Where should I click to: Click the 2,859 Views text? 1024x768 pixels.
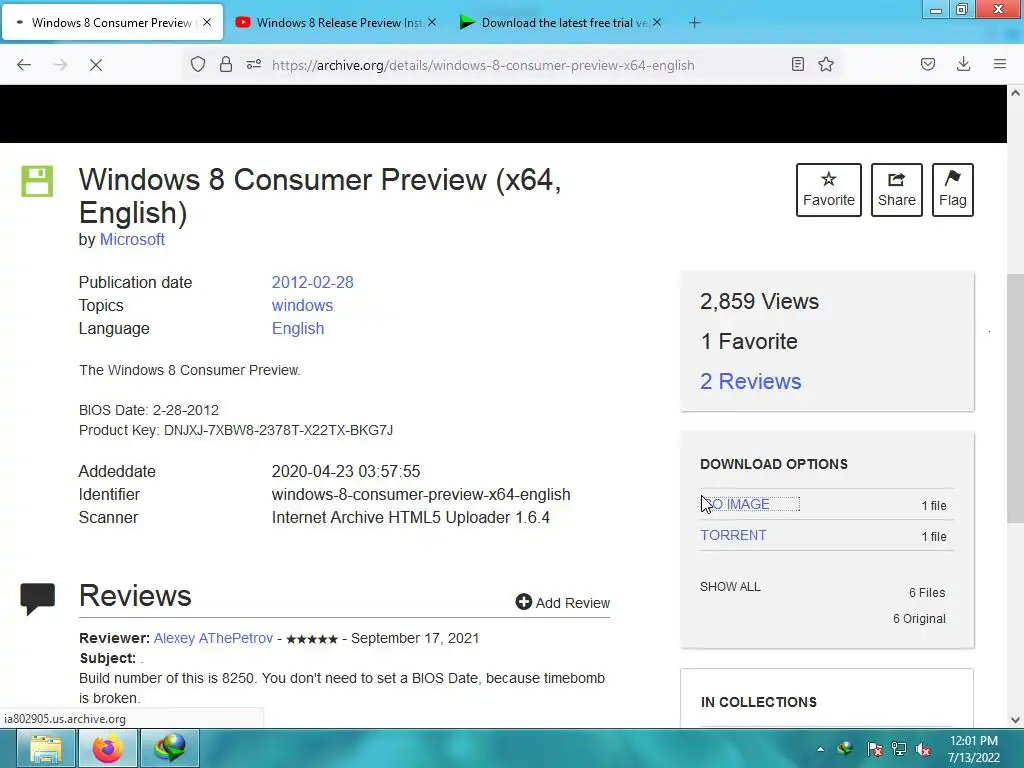click(759, 301)
